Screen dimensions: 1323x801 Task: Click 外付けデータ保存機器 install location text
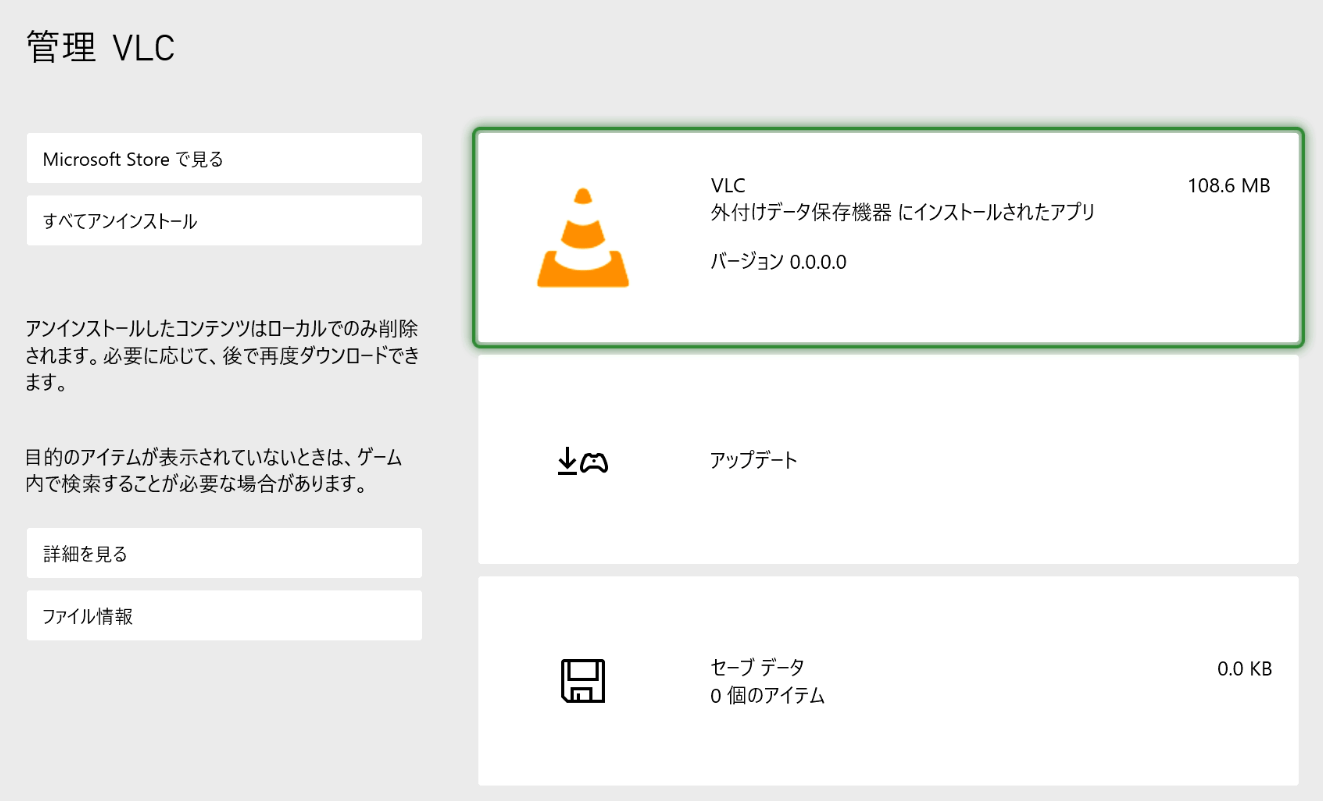point(903,213)
